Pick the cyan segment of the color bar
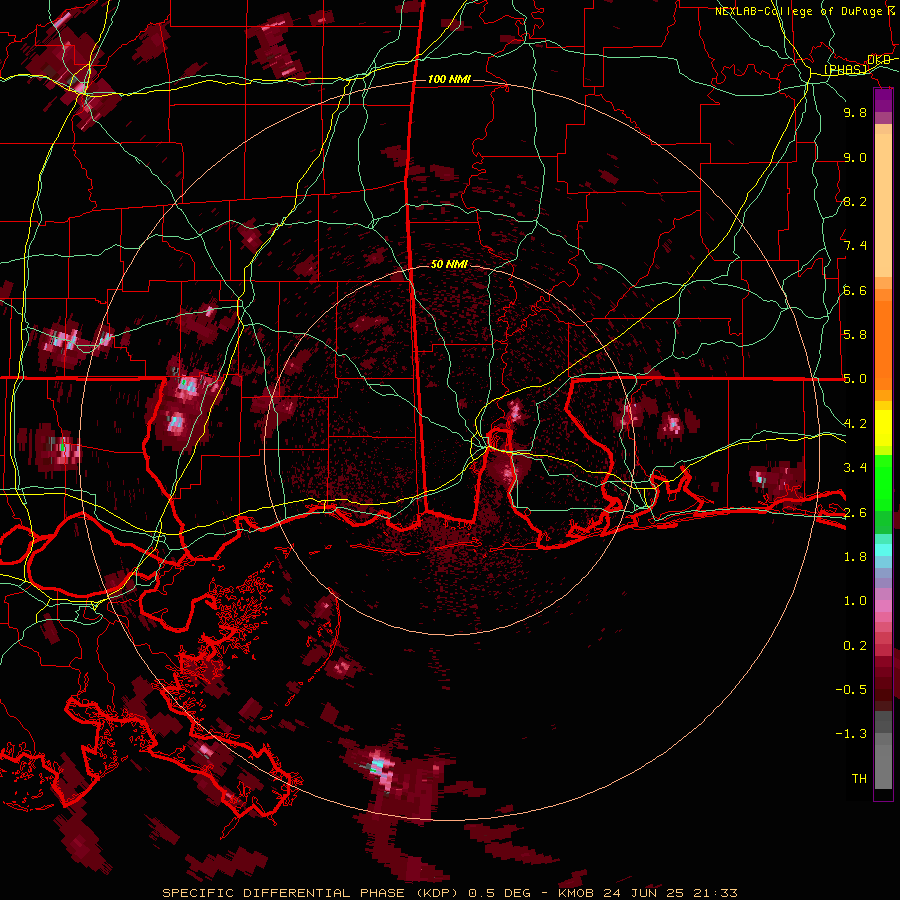Viewport: 900px width, 900px height. pos(883,549)
